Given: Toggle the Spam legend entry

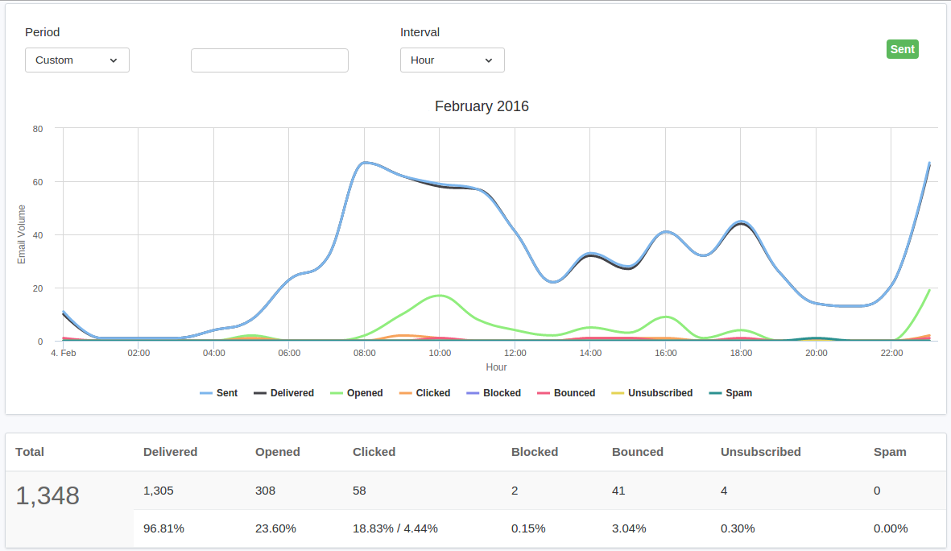Looking at the screenshot, I should coord(731,393).
